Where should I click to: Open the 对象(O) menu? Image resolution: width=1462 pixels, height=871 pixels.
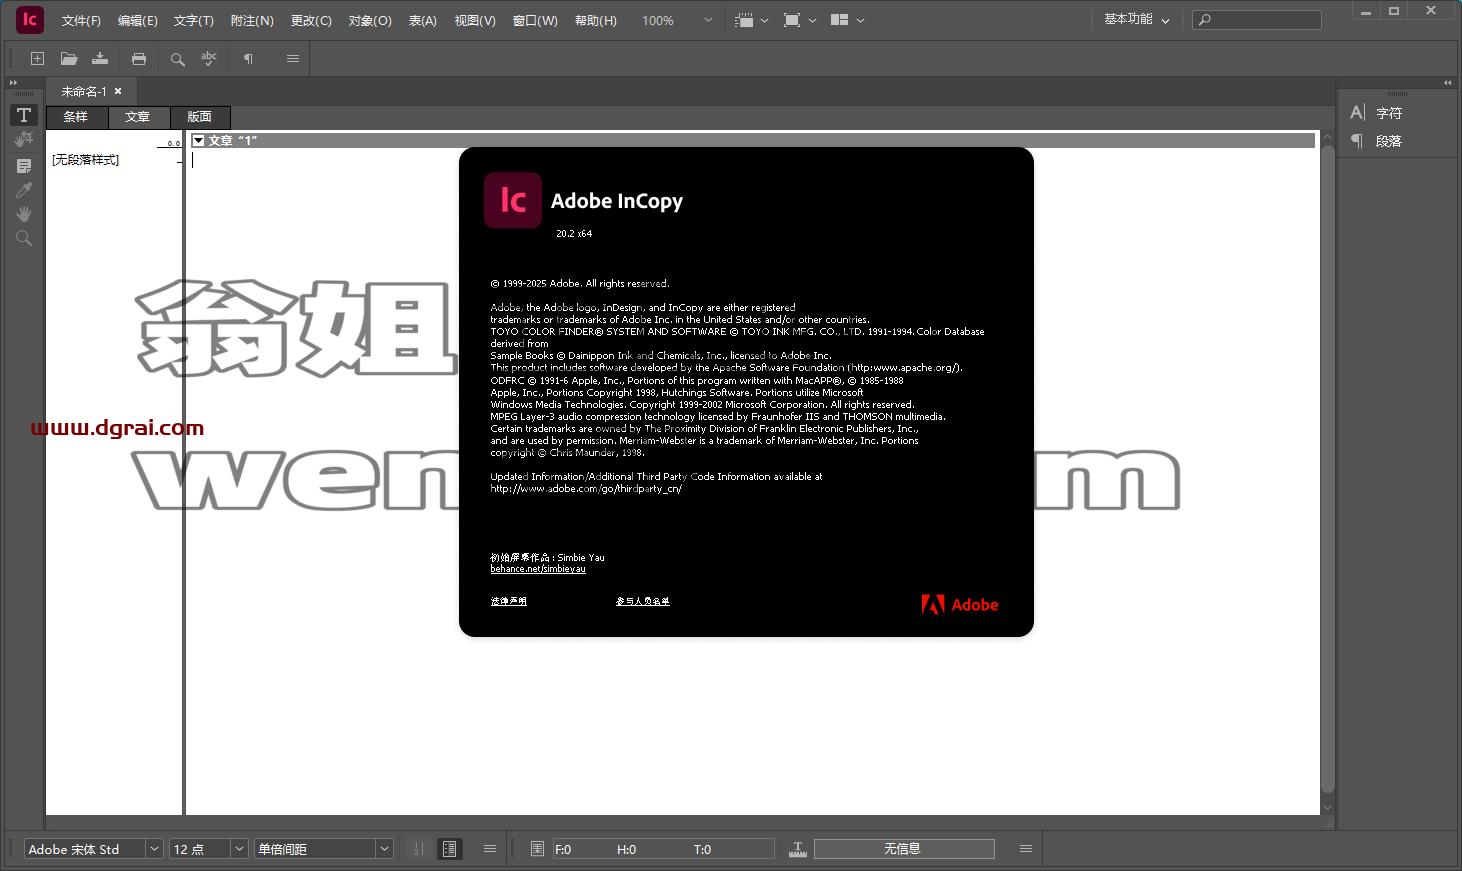pos(370,20)
